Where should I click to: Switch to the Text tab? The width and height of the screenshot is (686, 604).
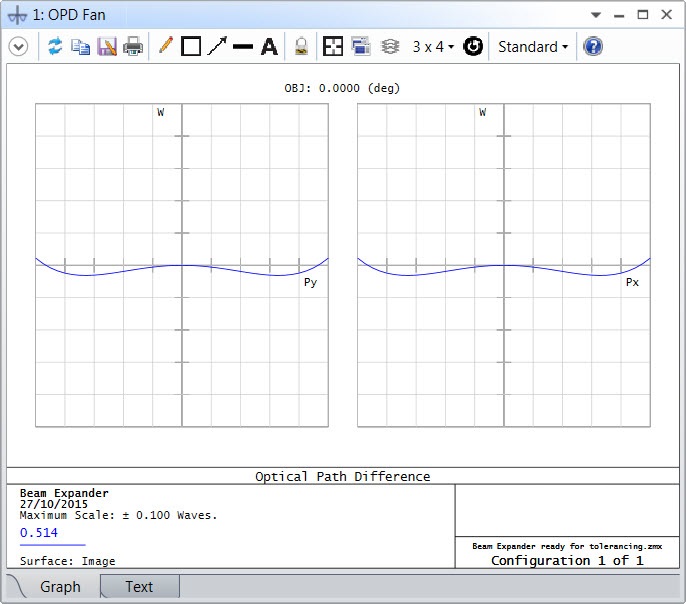tap(140, 587)
